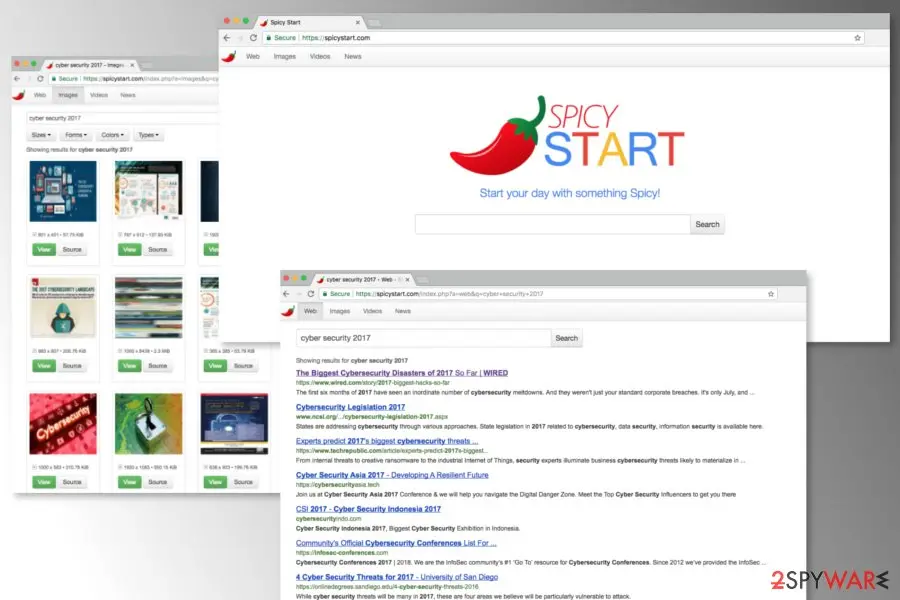The width and height of the screenshot is (900, 600).
Task: Go back in the image results window
Action: (17, 79)
